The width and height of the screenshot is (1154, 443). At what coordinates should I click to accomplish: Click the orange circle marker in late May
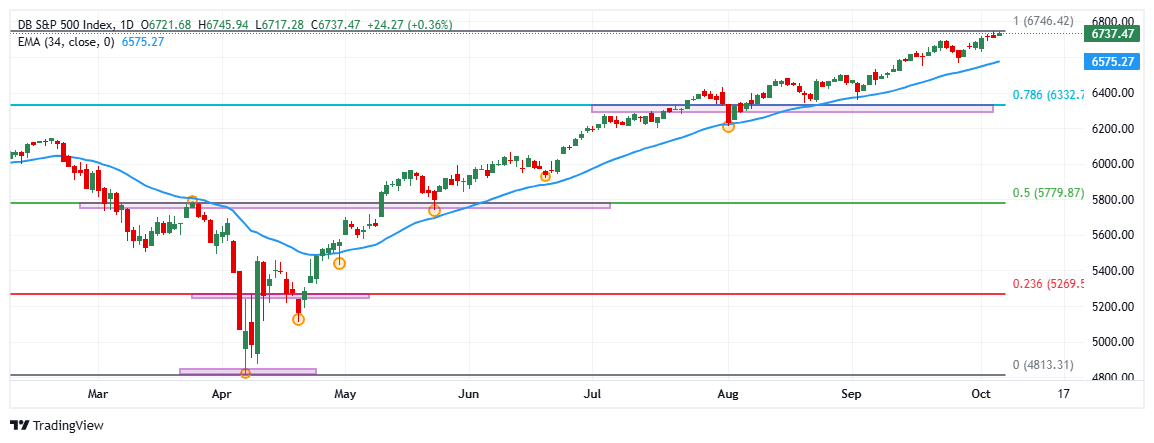434,210
